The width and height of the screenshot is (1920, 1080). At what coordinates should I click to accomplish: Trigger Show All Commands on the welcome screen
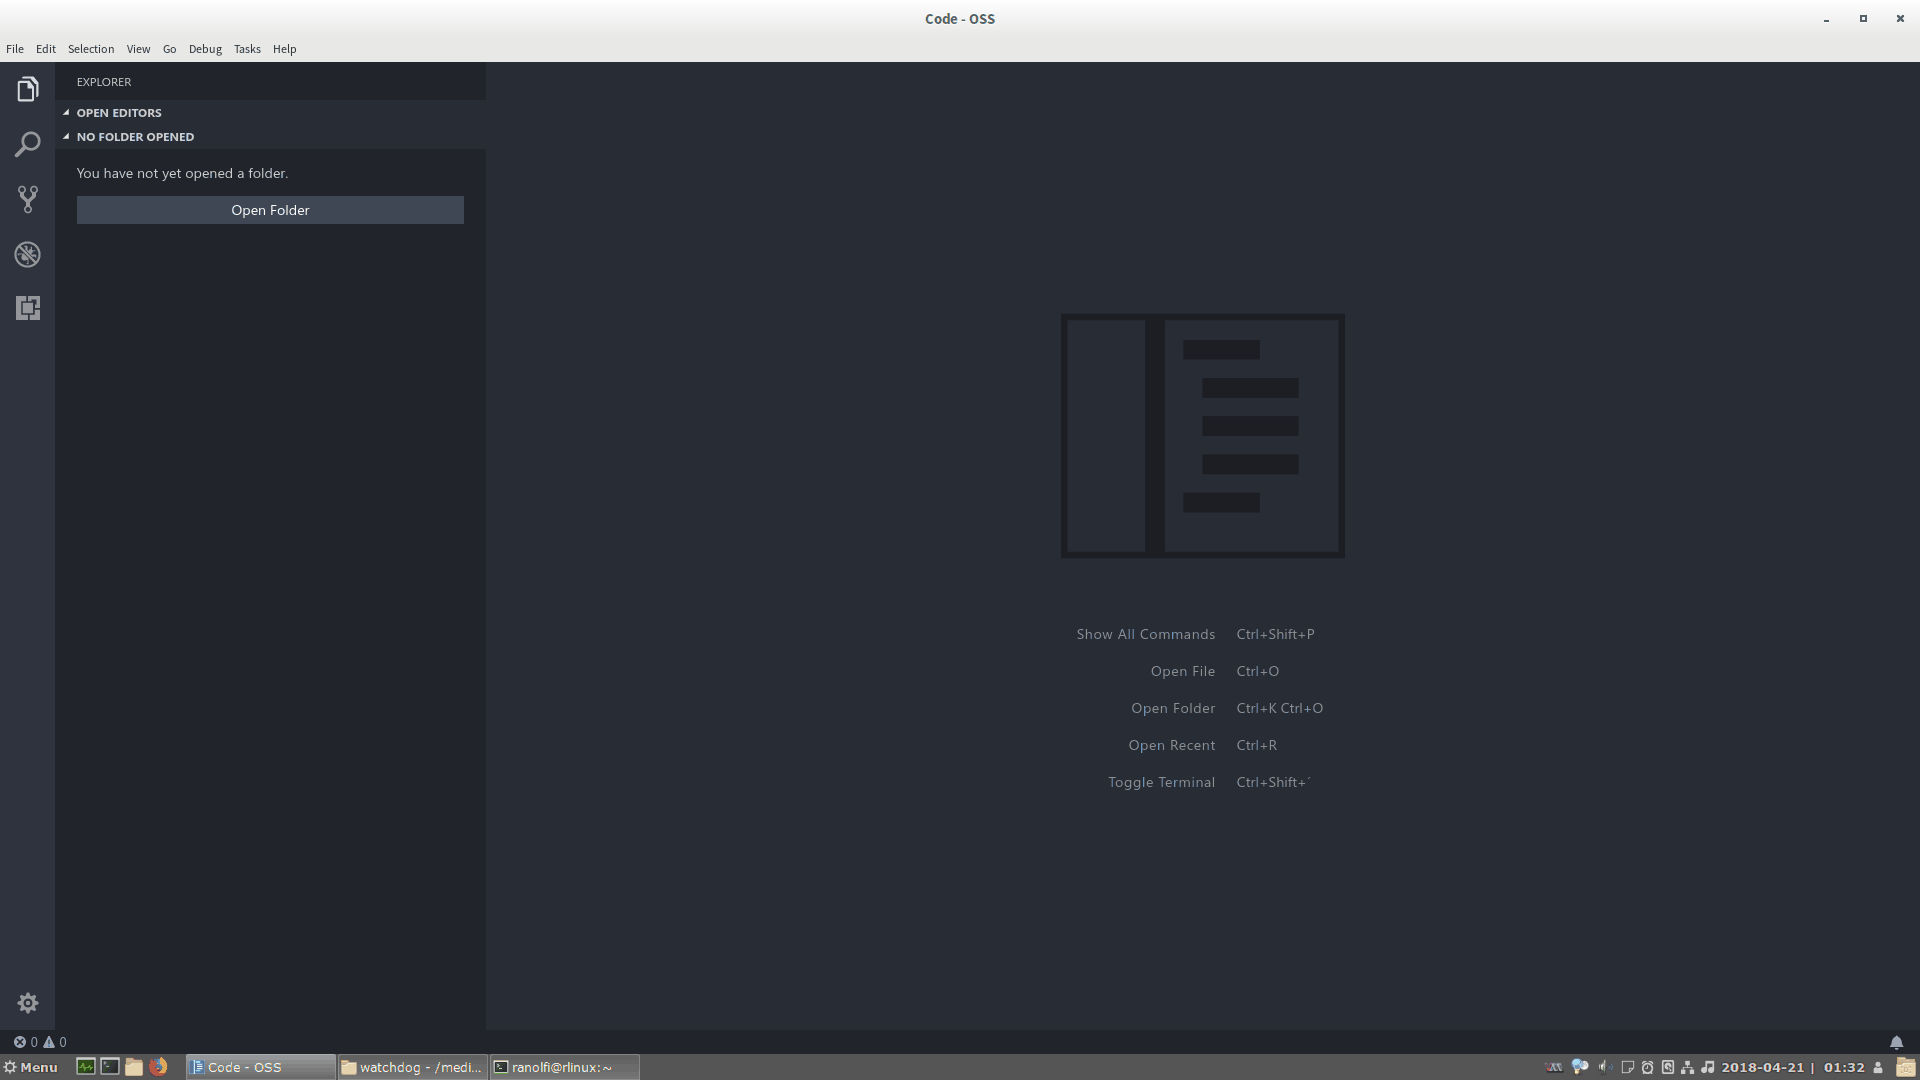tap(1145, 634)
